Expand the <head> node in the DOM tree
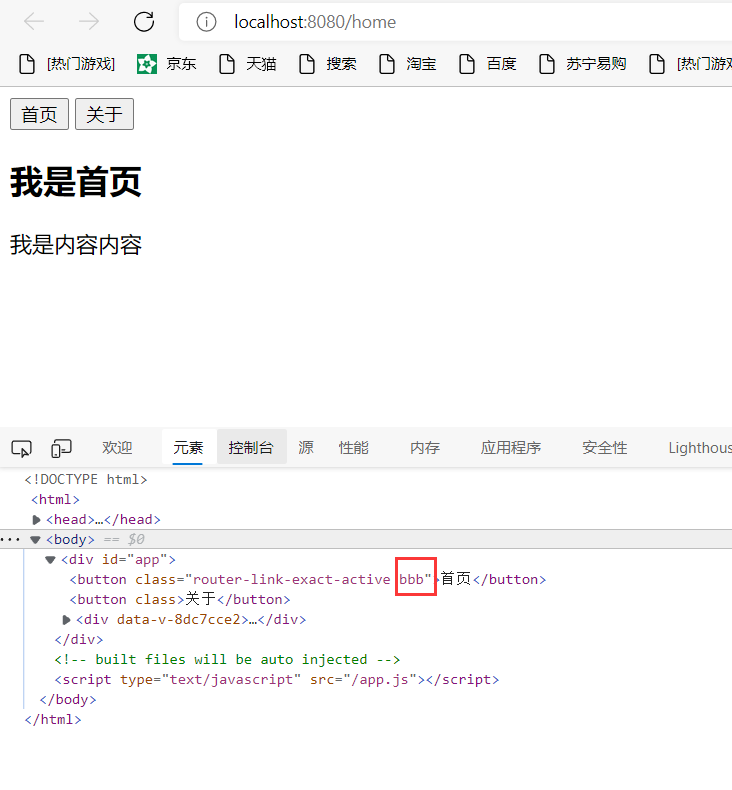The height and width of the screenshot is (790, 732). click(x=36, y=519)
